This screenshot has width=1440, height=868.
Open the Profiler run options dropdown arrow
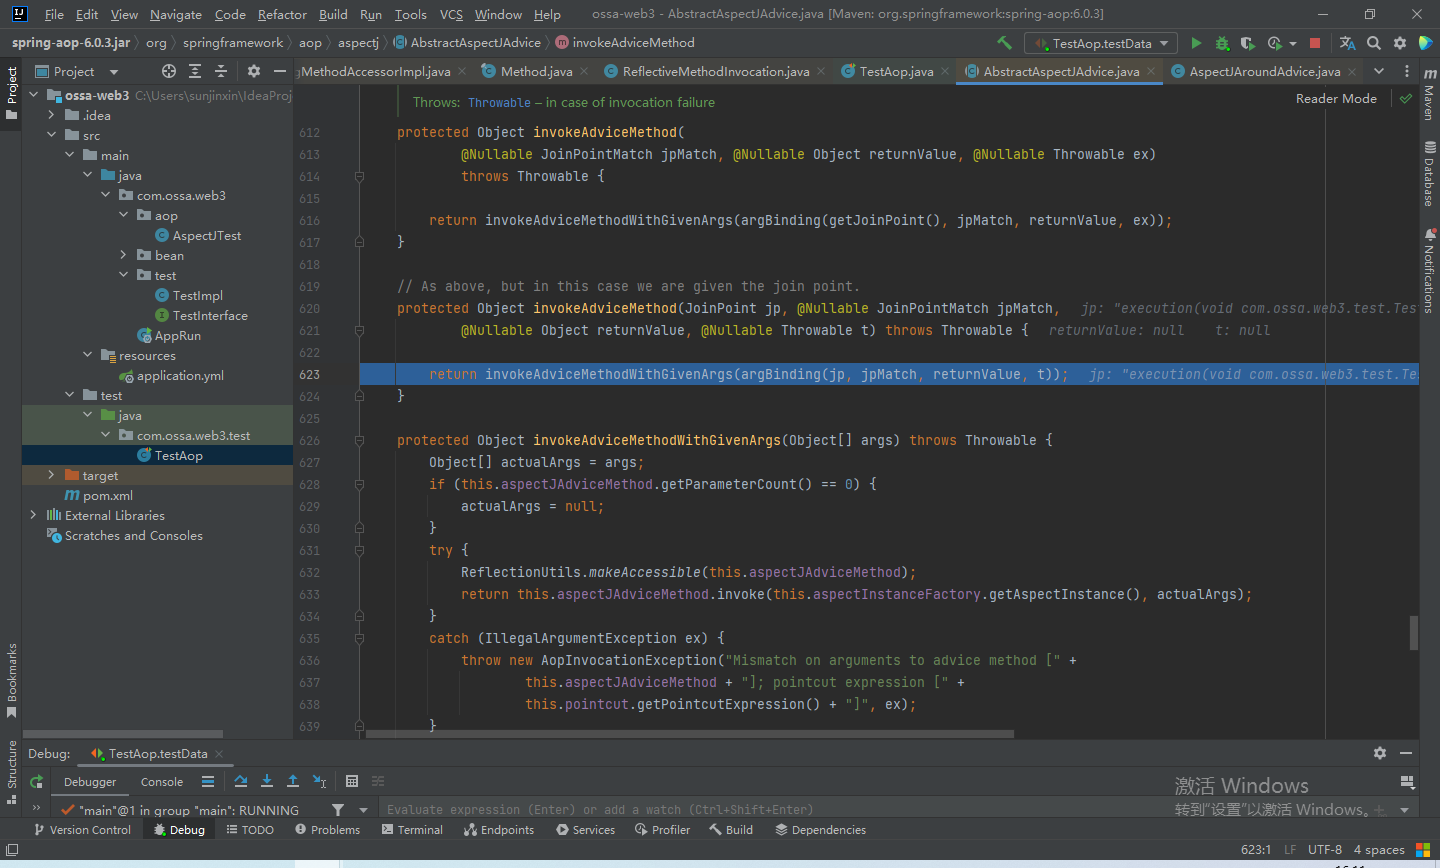[1292, 43]
